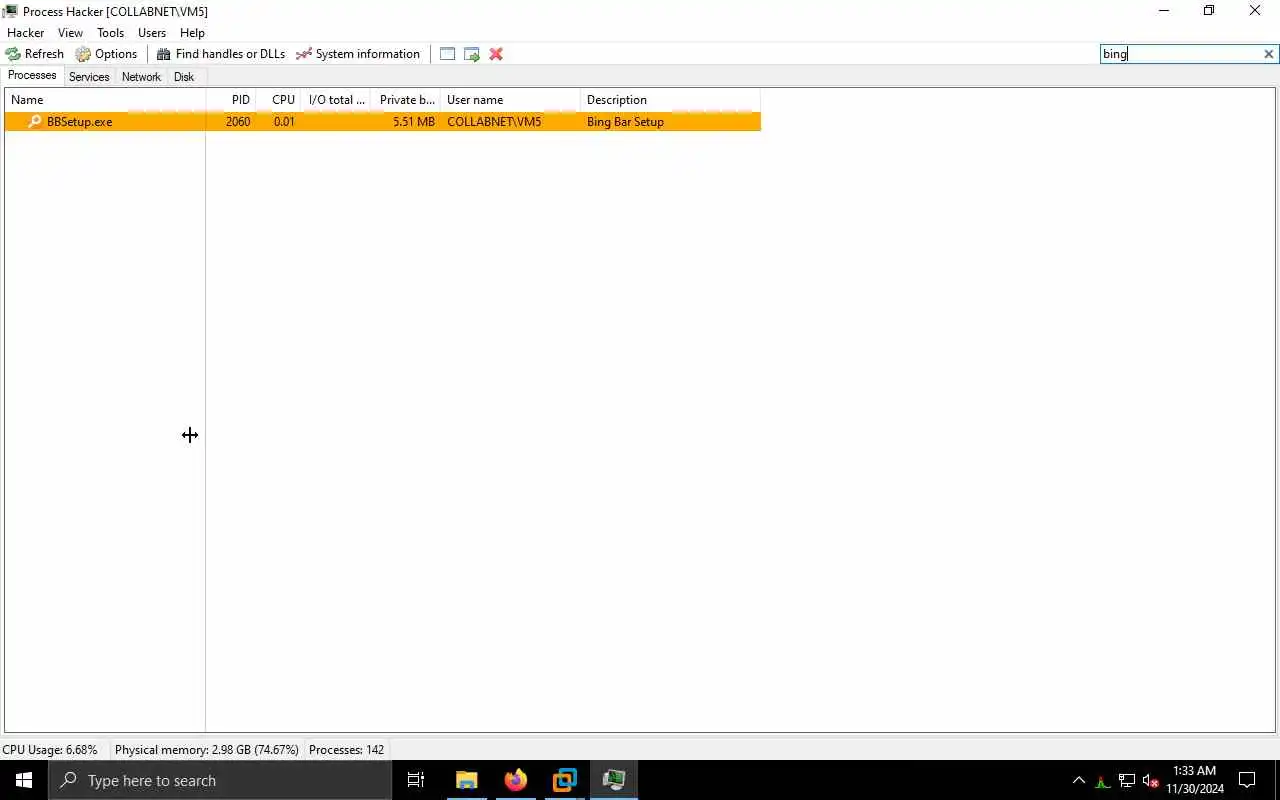Sort by Description column header

click(x=671, y=100)
